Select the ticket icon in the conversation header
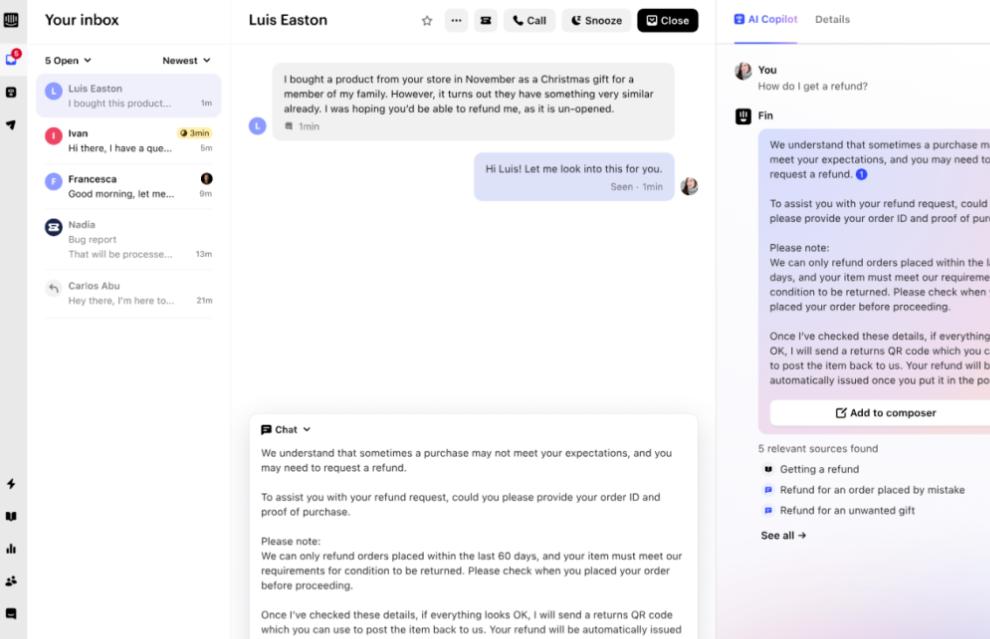The width and height of the screenshot is (990, 639). click(x=485, y=19)
